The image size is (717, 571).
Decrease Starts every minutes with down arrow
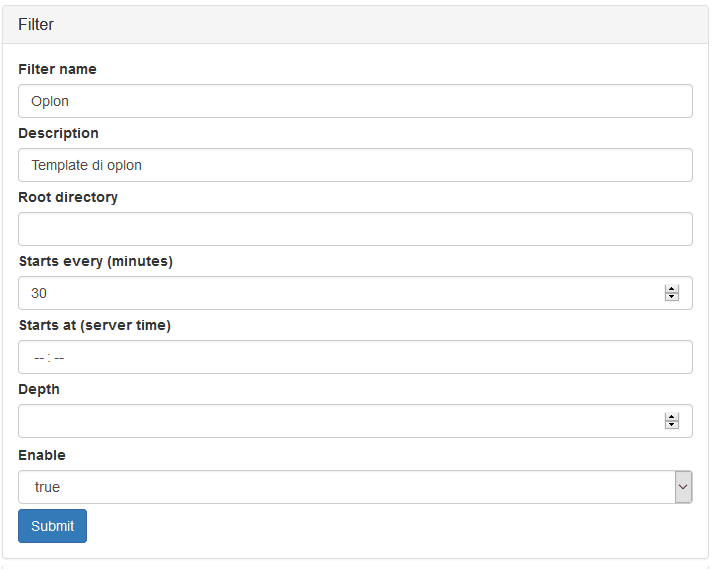672,297
